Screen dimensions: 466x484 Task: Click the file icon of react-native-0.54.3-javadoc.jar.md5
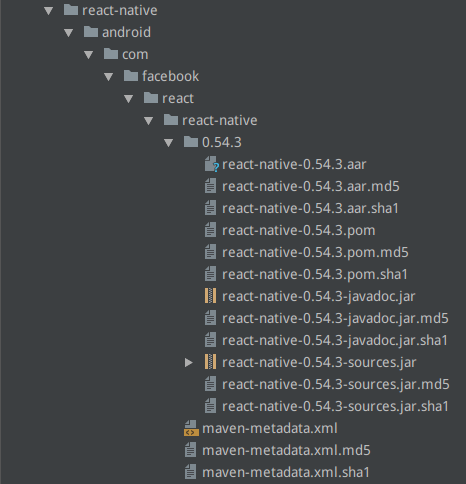tap(210, 318)
